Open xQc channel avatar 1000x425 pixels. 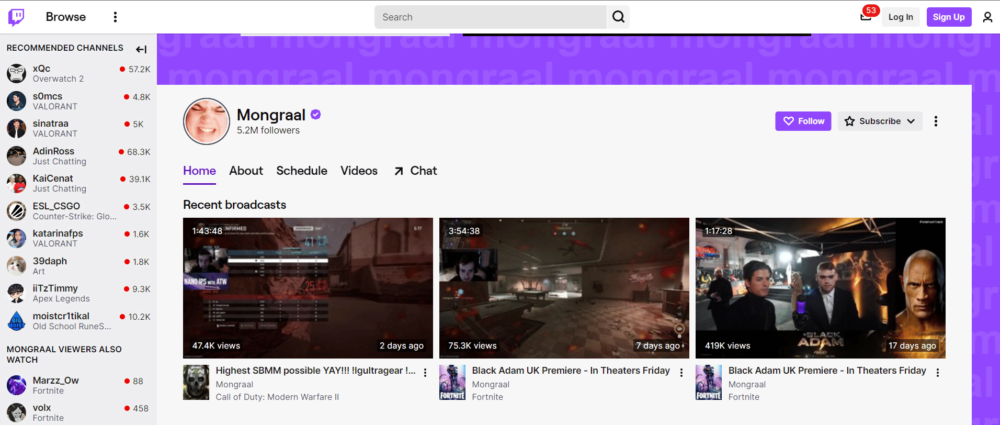click(17, 73)
